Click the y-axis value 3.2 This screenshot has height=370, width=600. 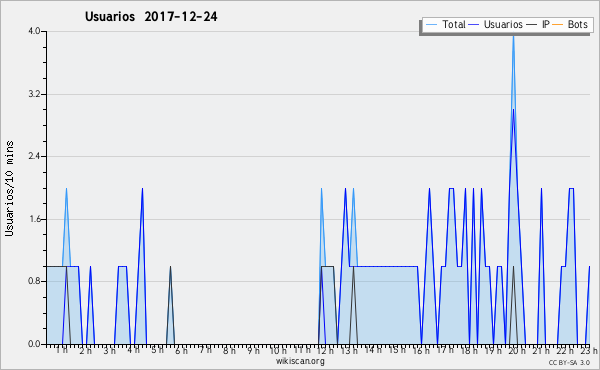click(34, 94)
